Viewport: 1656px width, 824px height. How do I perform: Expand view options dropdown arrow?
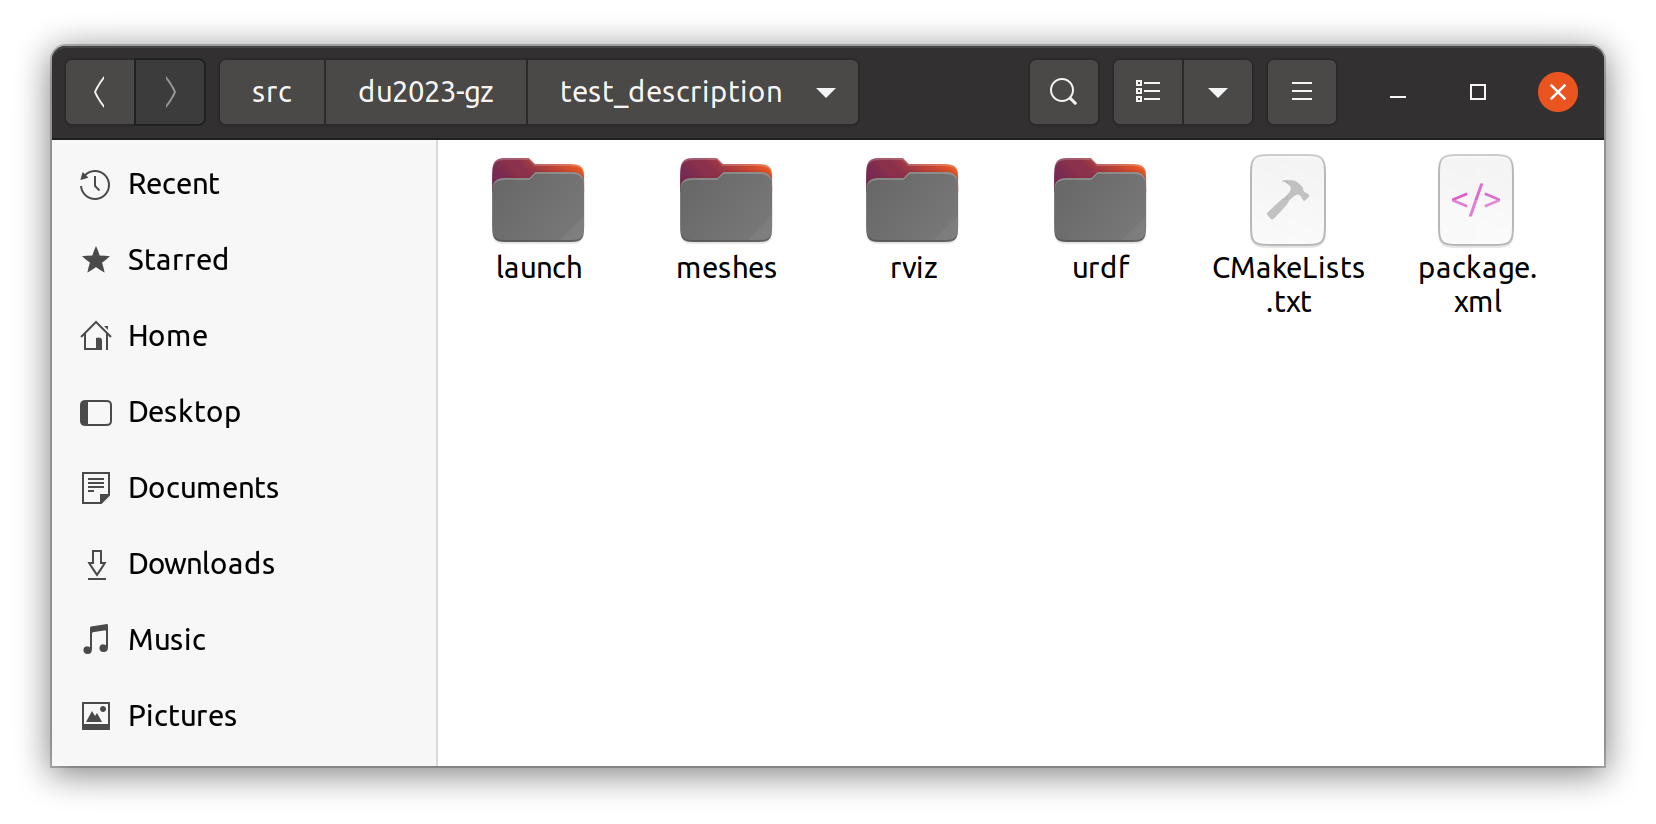[1218, 92]
